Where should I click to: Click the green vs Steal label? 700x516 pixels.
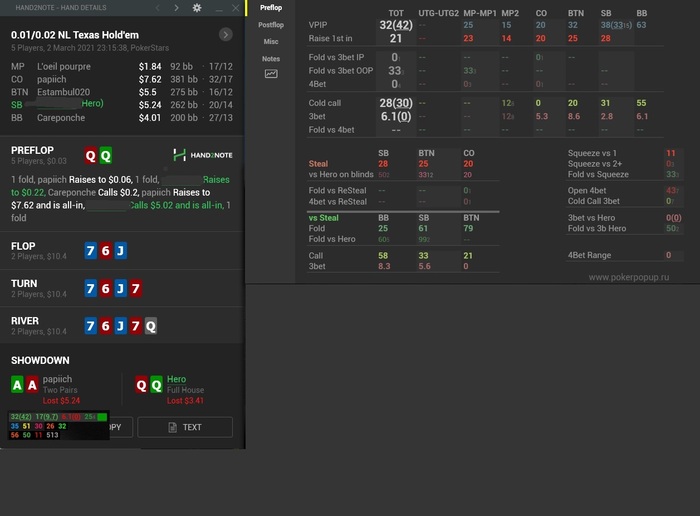pyautogui.click(x=323, y=218)
